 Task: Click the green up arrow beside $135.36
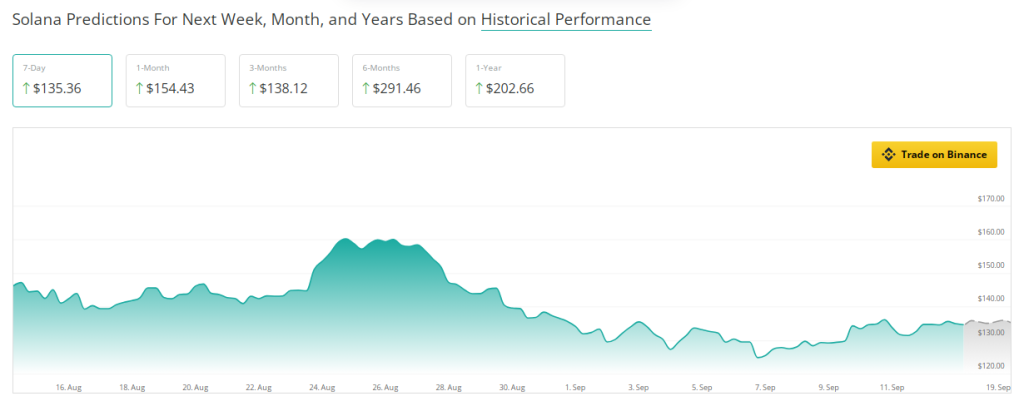click(27, 89)
